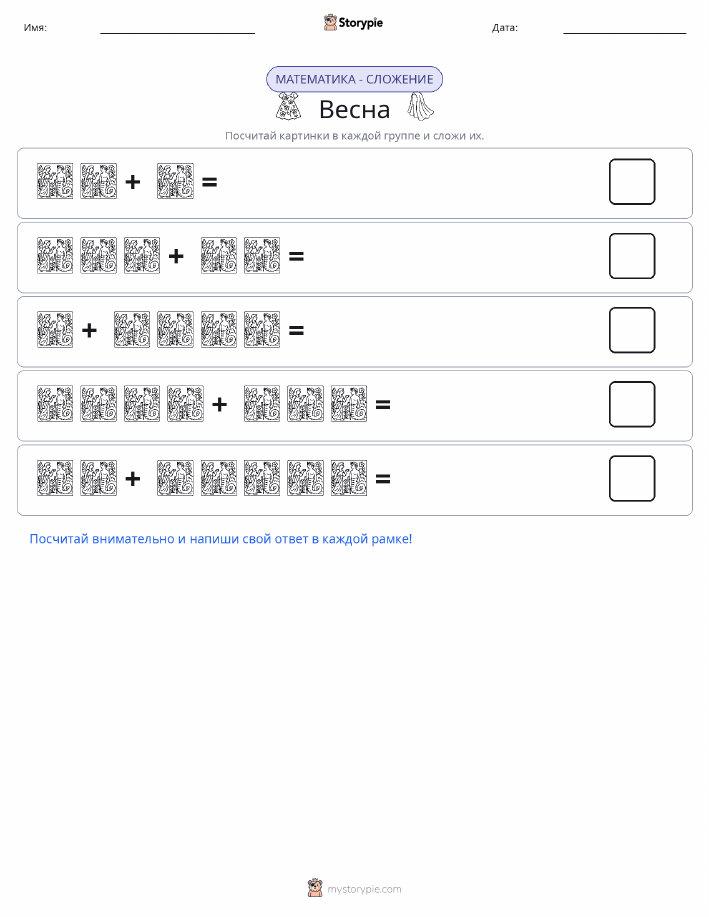Select the answer box in the first row
709x917 pixels.
tap(632, 182)
